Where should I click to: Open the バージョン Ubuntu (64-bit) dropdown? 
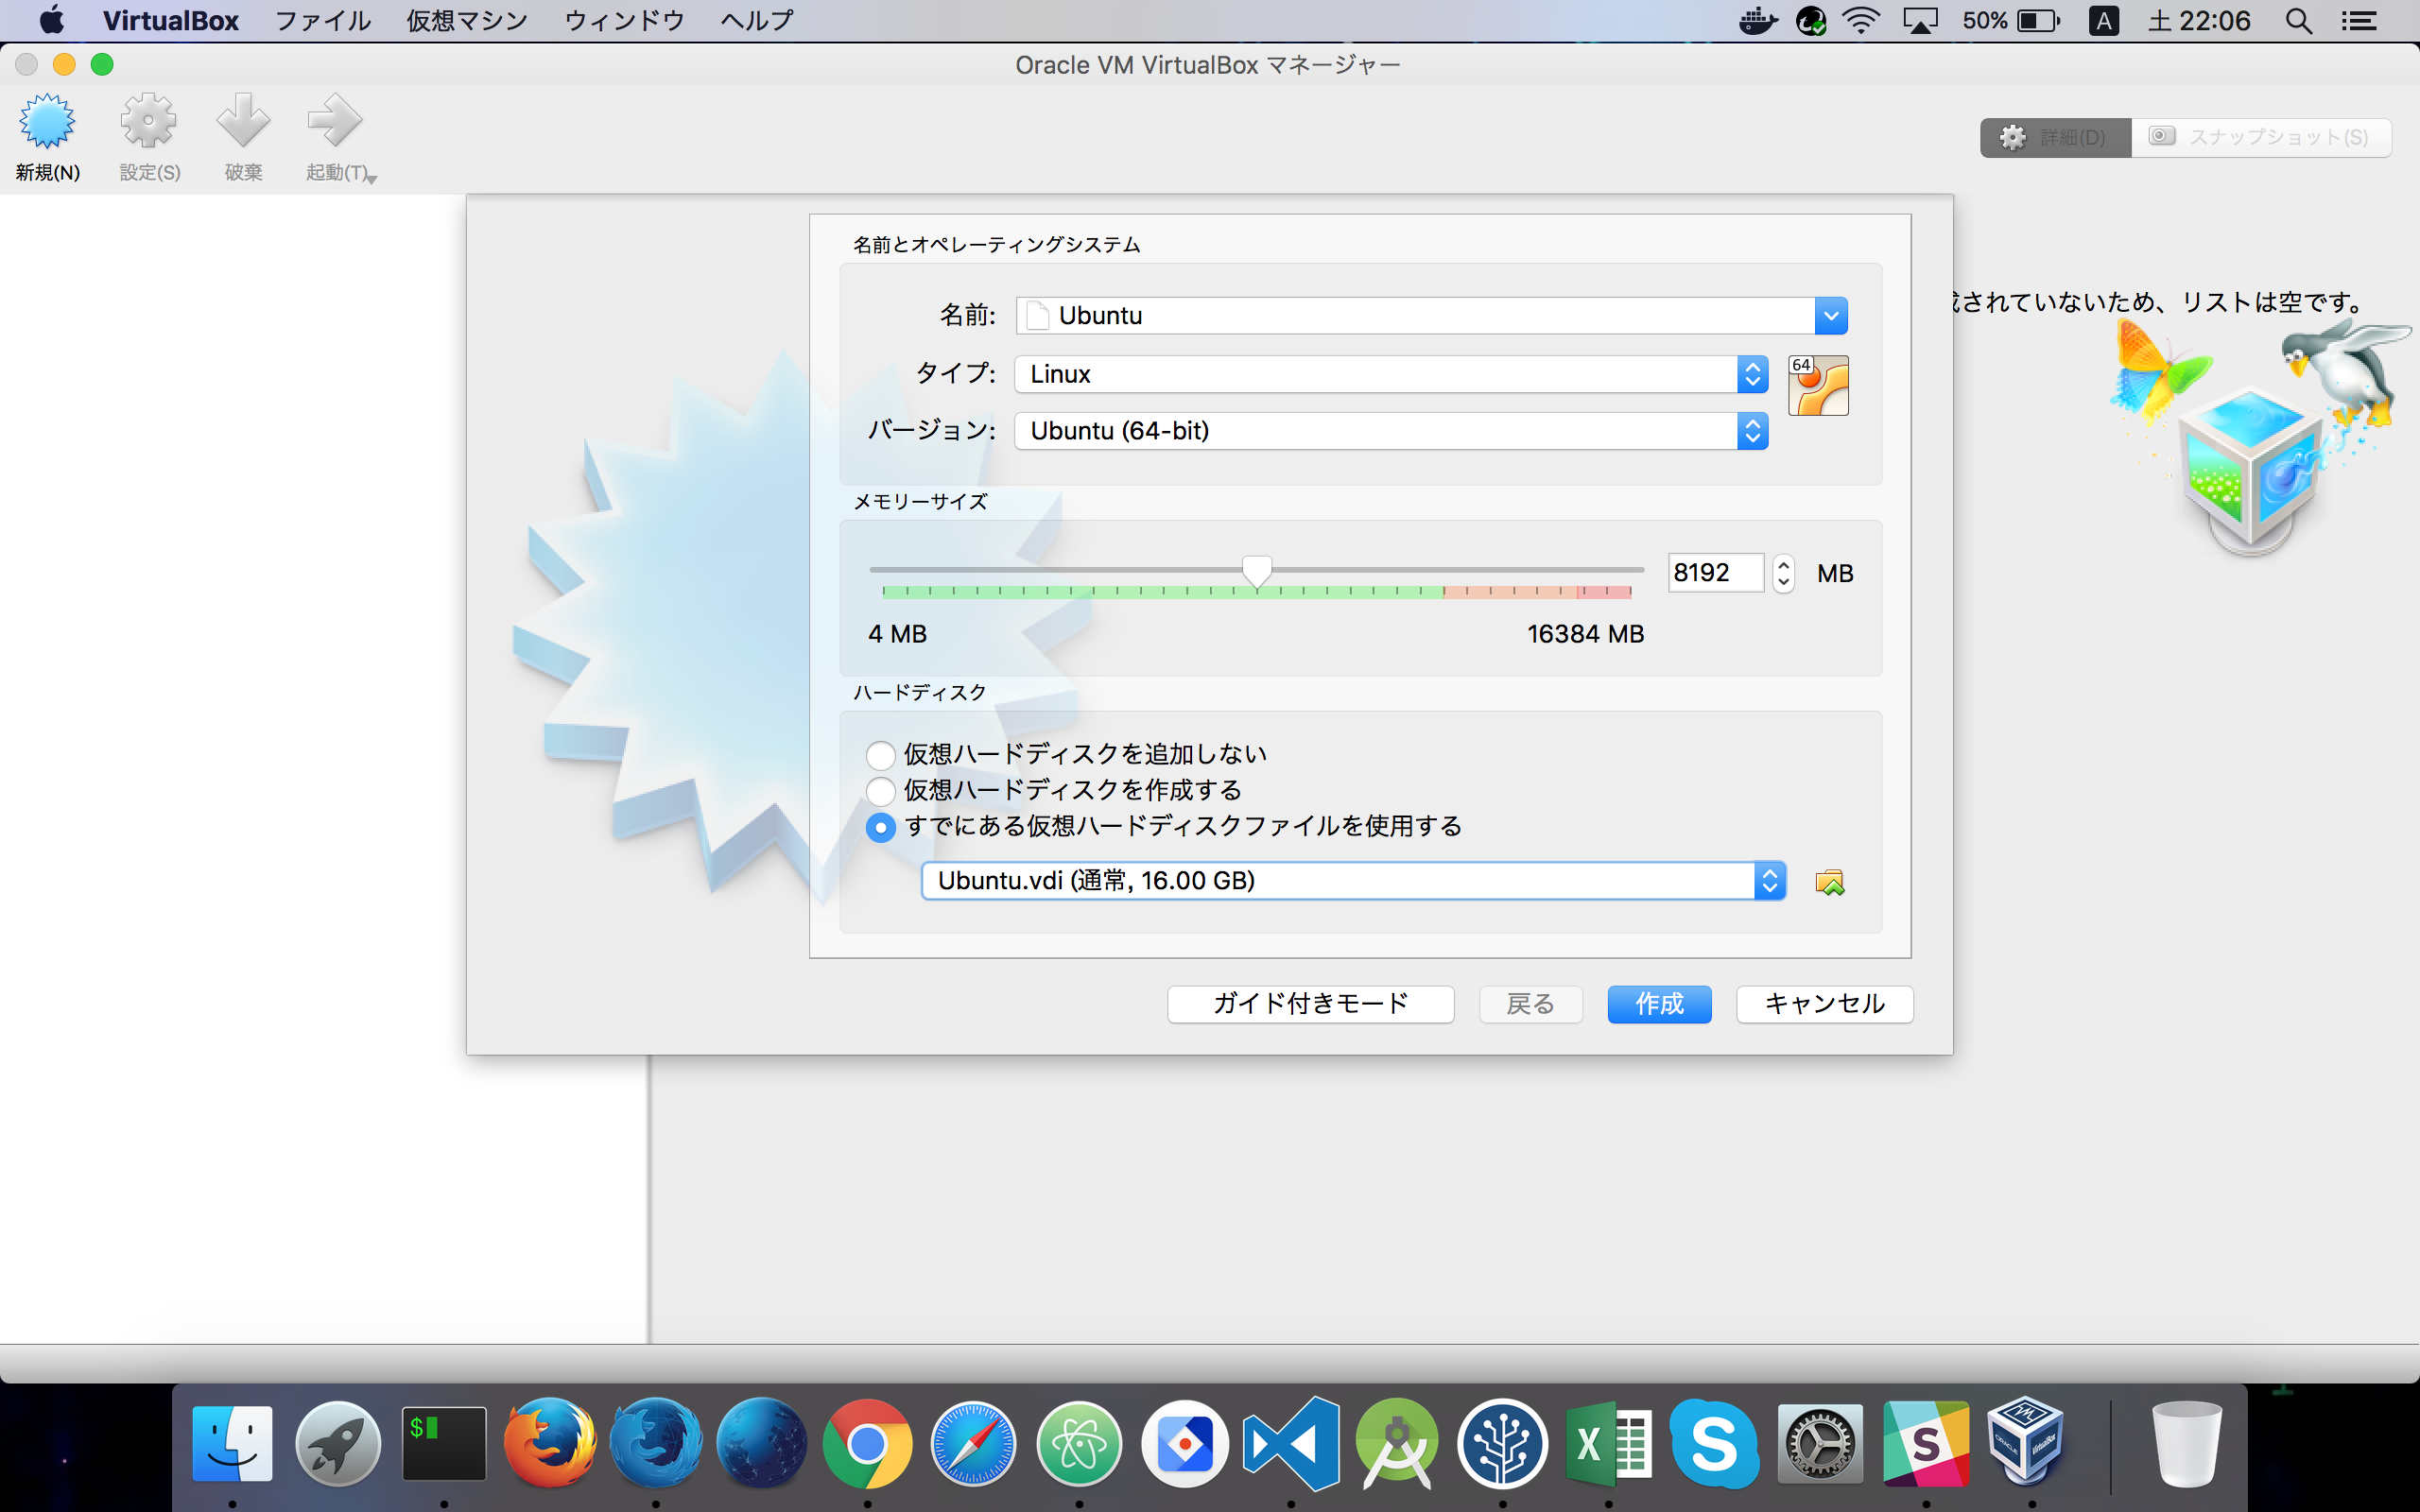(1390, 431)
